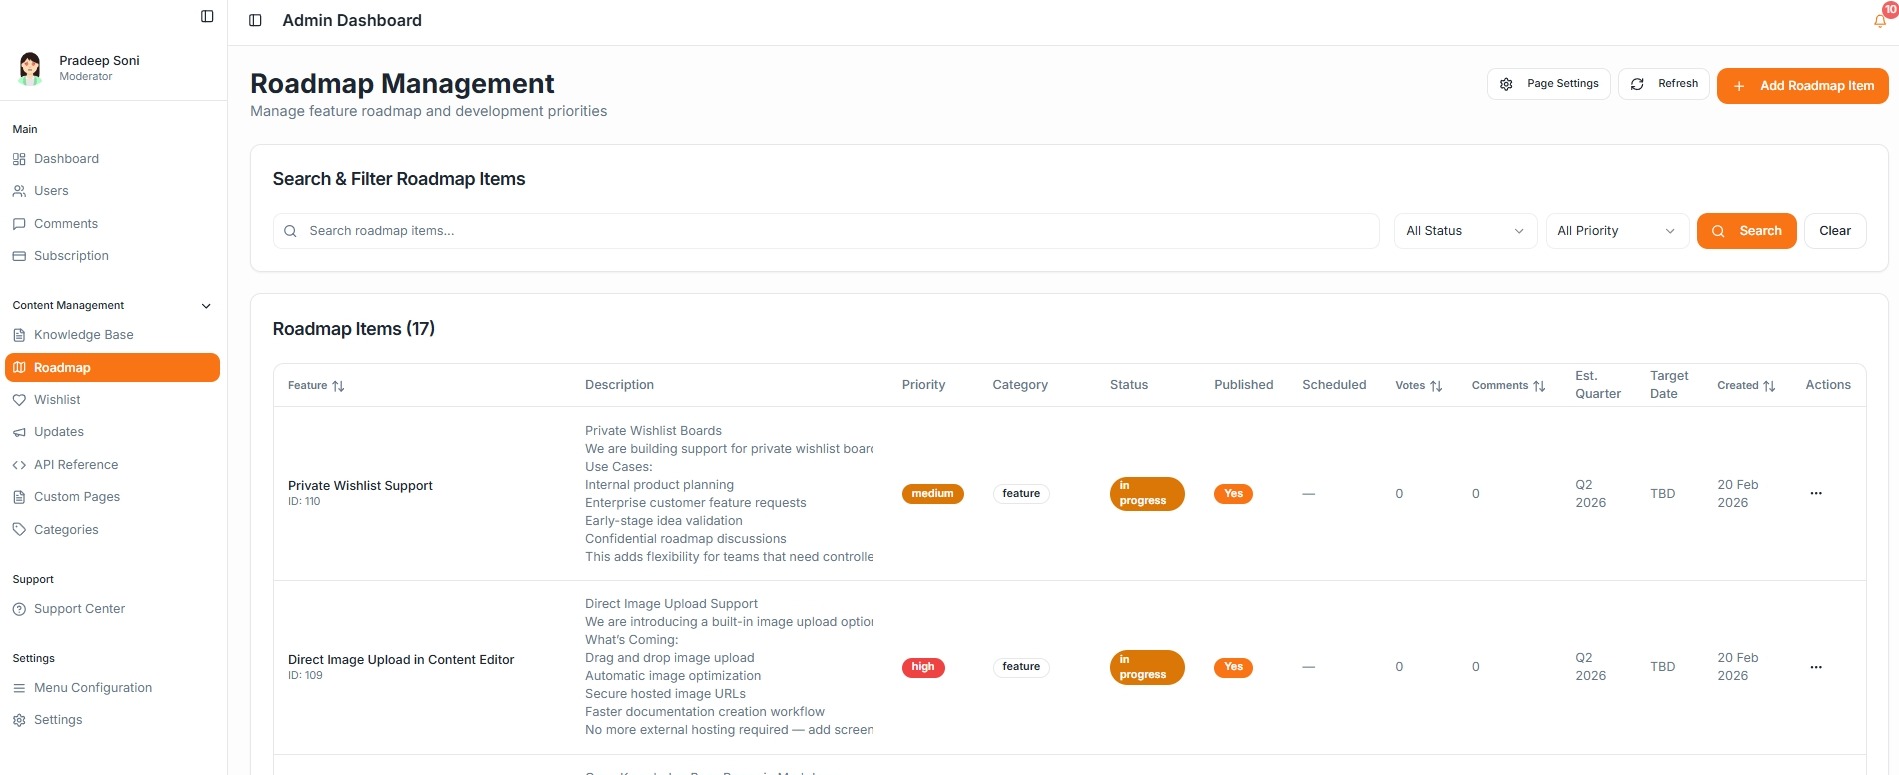Collapse the Content Management section
This screenshot has width=1899, height=775.
click(x=206, y=306)
